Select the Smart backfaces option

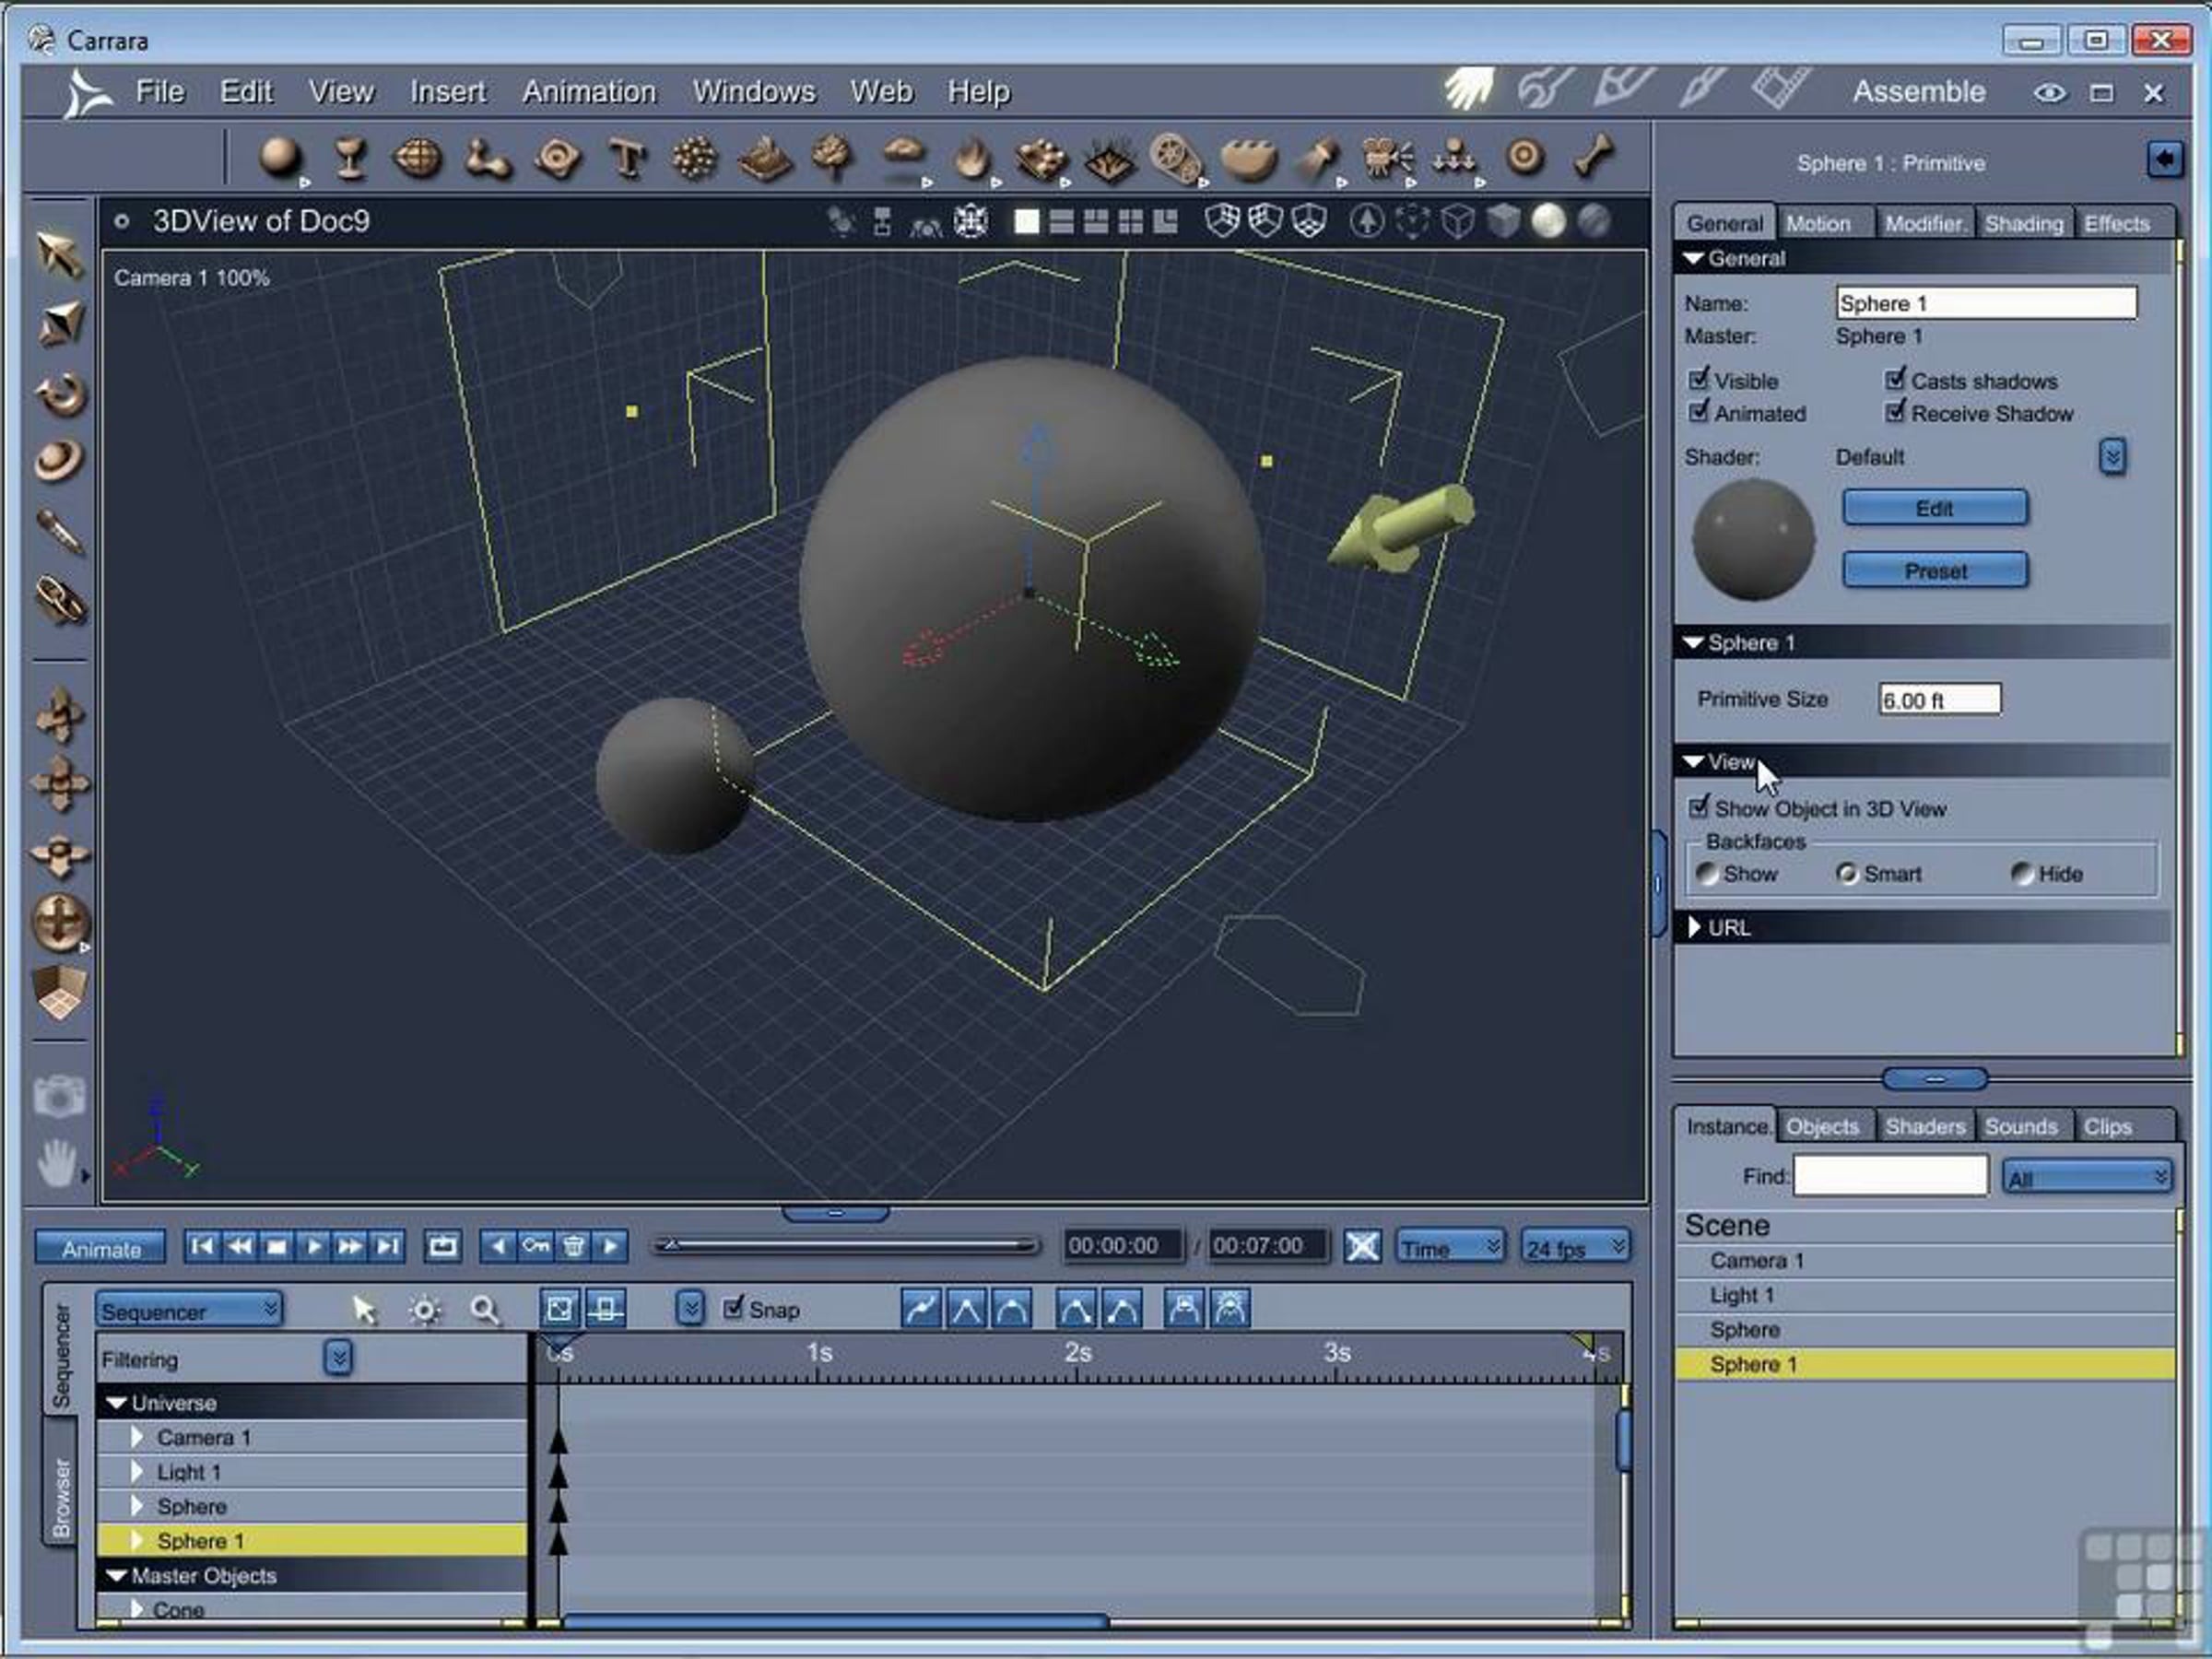pos(1846,874)
